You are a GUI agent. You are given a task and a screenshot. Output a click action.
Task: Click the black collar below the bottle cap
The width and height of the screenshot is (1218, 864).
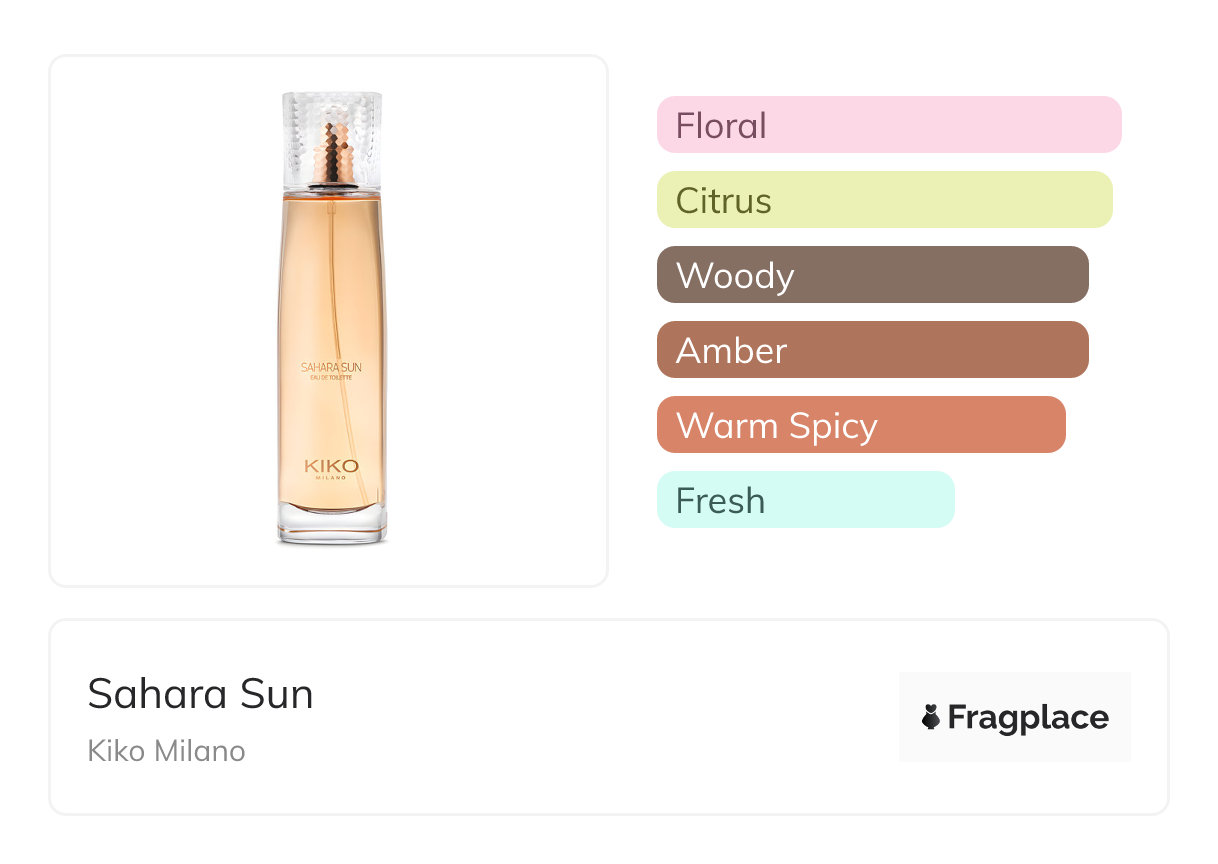pos(331,186)
